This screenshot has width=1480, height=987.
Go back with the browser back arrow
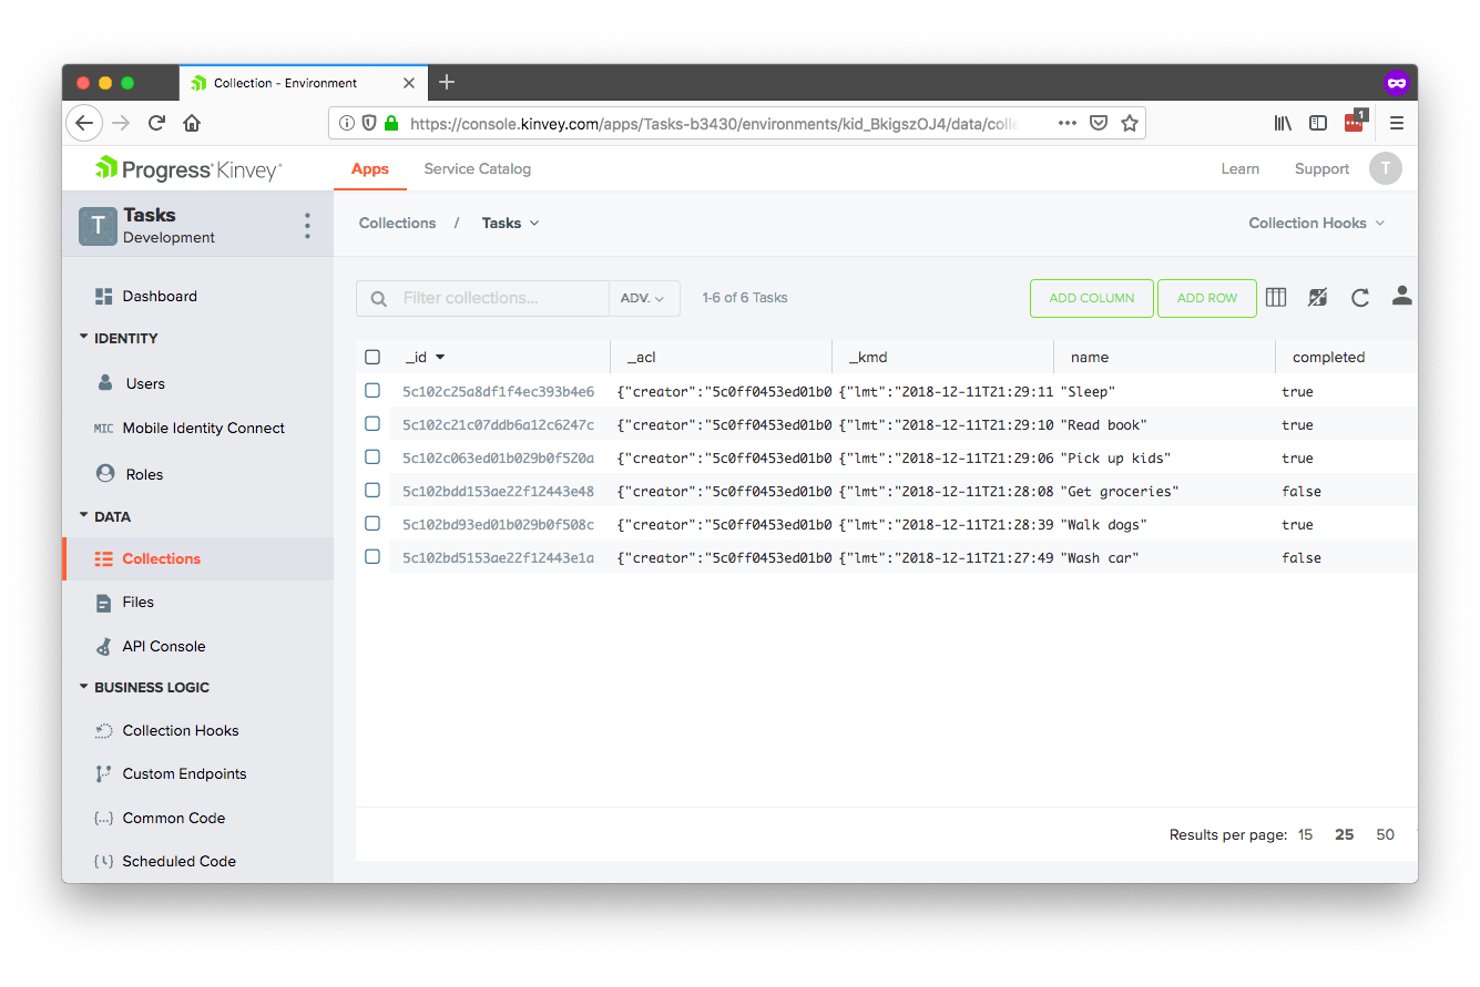click(x=84, y=123)
